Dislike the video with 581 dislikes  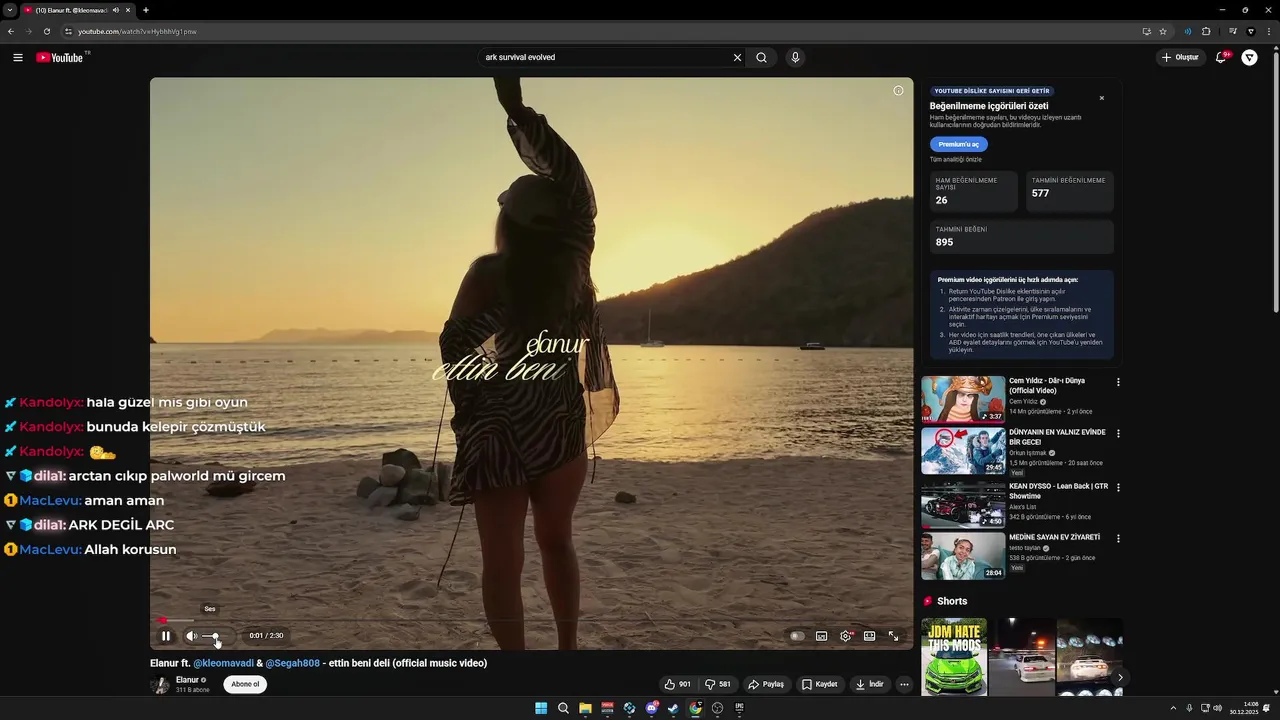point(718,685)
